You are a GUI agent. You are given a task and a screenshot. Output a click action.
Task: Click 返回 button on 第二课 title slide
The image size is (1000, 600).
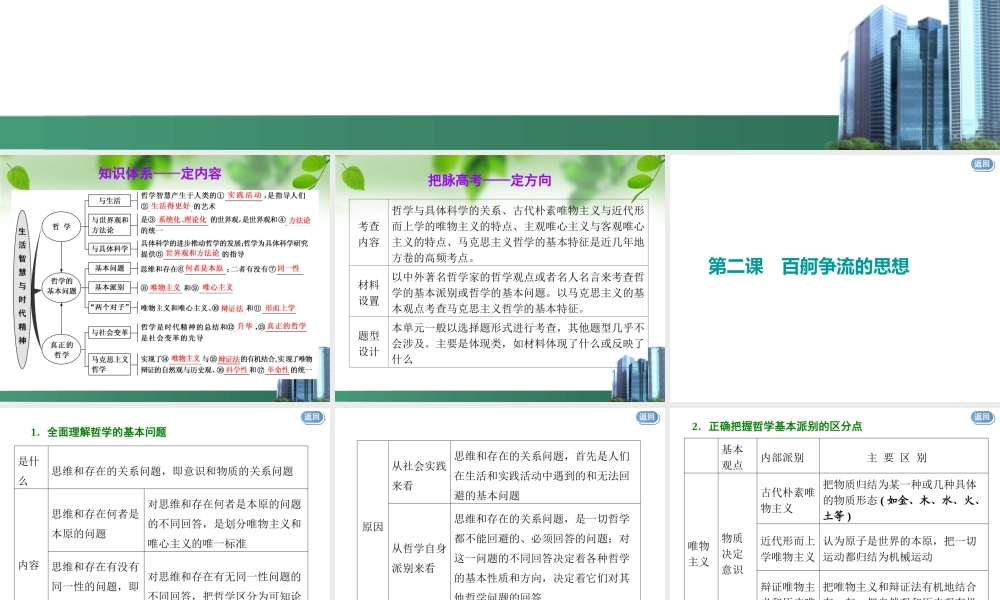click(x=982, y=165)
